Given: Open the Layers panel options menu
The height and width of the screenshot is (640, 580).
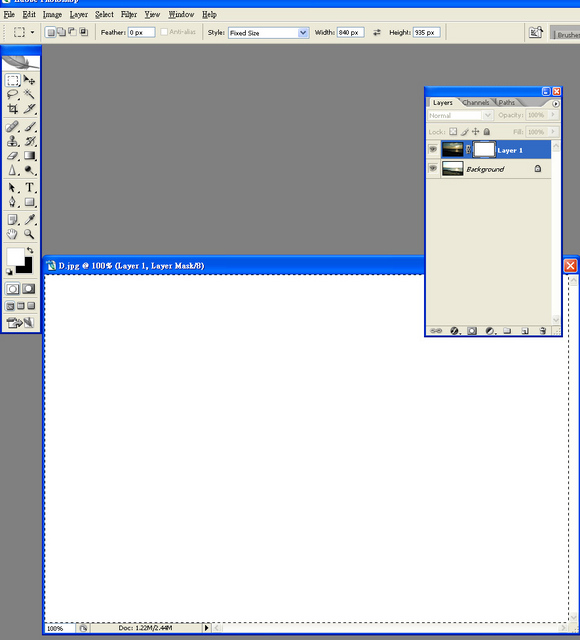Looking at the screenshot, I should pyautogui.click(x=556, y=104).
